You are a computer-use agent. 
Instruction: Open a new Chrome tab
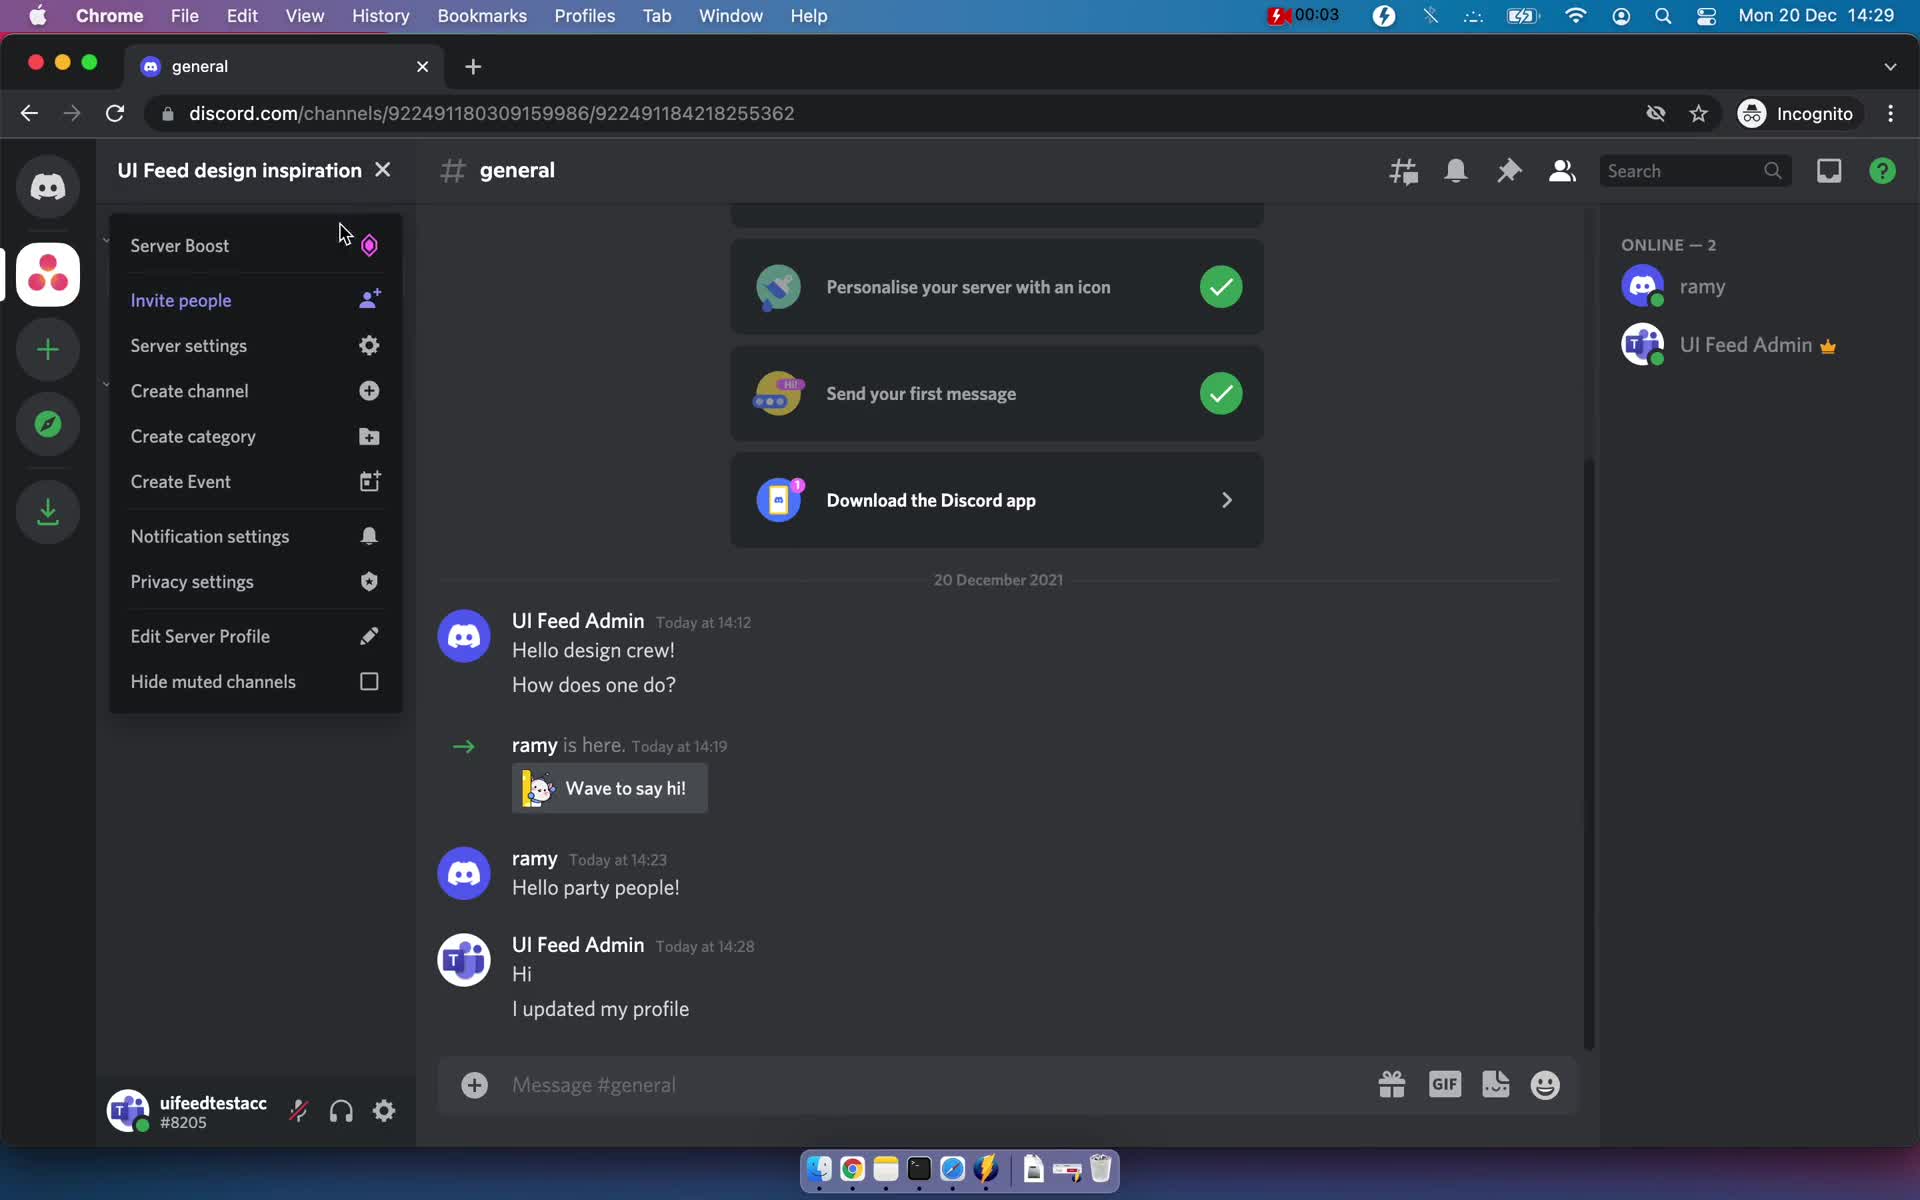click(x=473, y=66)
